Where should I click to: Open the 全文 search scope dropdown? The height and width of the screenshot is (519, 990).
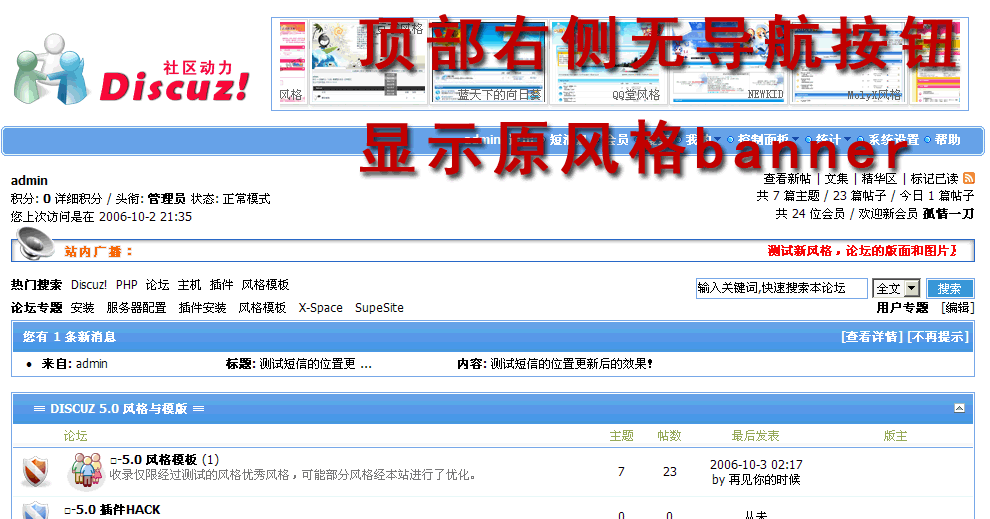896,289
